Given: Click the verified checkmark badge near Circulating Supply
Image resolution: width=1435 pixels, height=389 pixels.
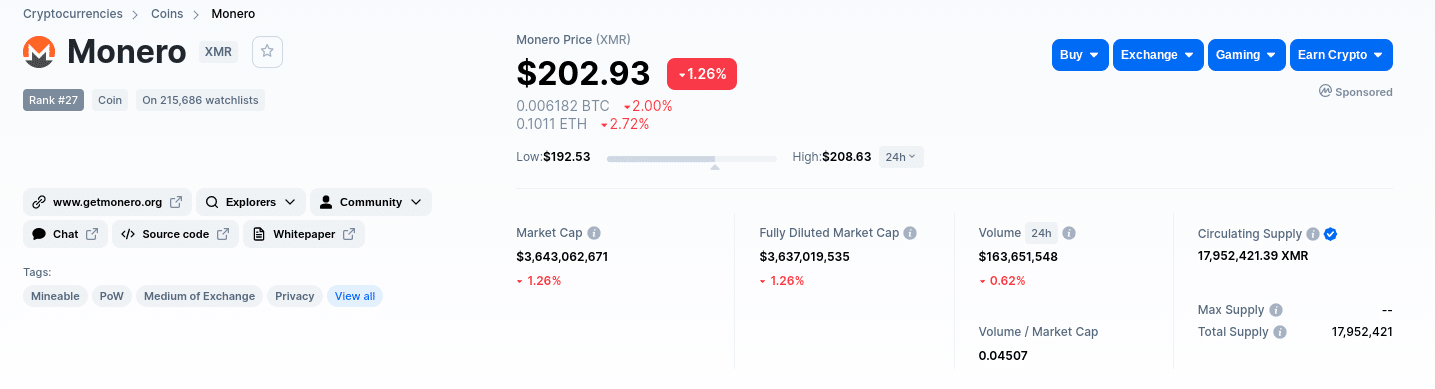Looking at the screenshot, I should point(1331,234).
